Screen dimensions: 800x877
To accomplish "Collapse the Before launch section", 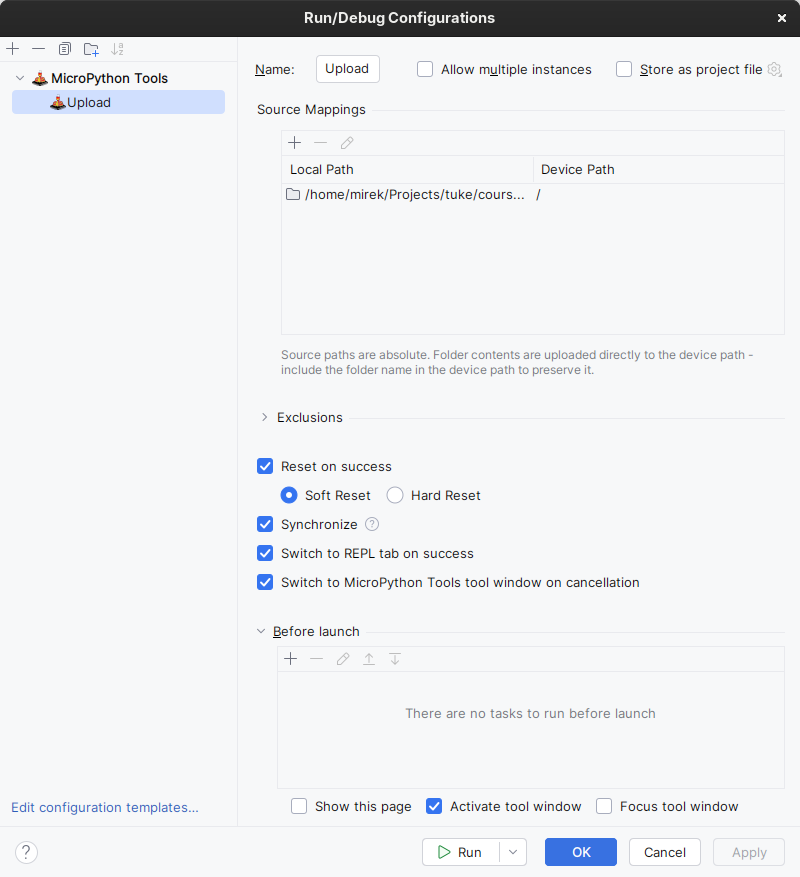I will point(261,631).
